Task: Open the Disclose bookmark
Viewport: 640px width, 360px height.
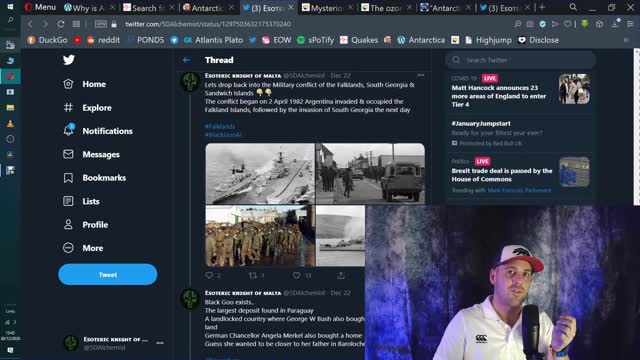Action: [x=538, y=40]
